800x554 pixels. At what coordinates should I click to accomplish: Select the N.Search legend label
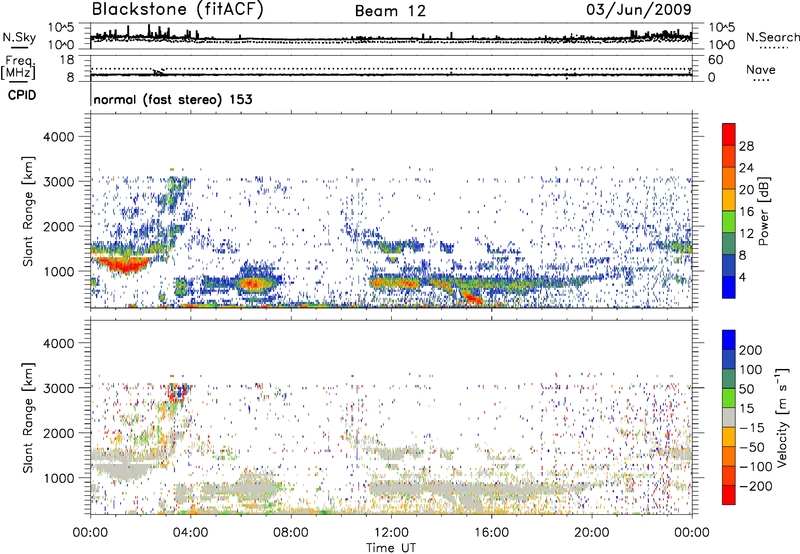tap(772, 37)
